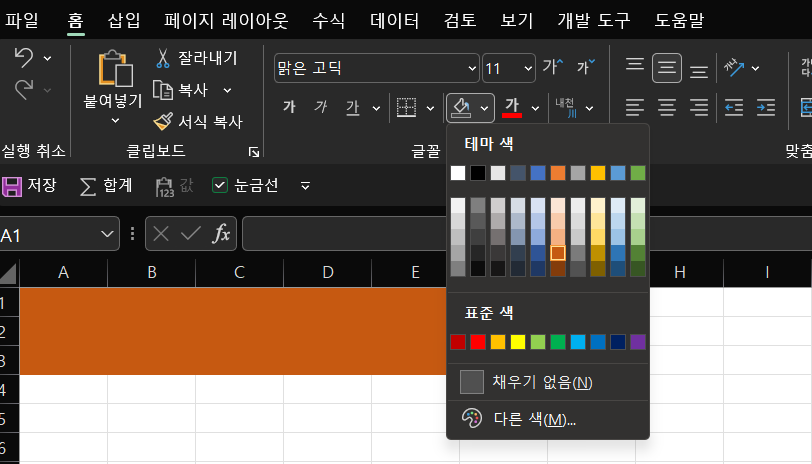Click the phonetic guide (내천) icon
Viewport: 812px width, 464px height.
566,108
